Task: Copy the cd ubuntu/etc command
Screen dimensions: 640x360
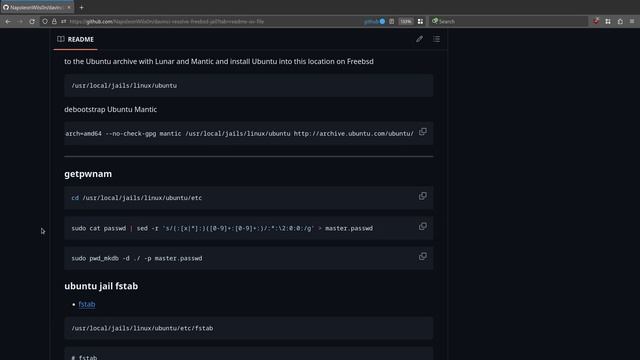Action: pyautogui.click(x=423, y=196)
